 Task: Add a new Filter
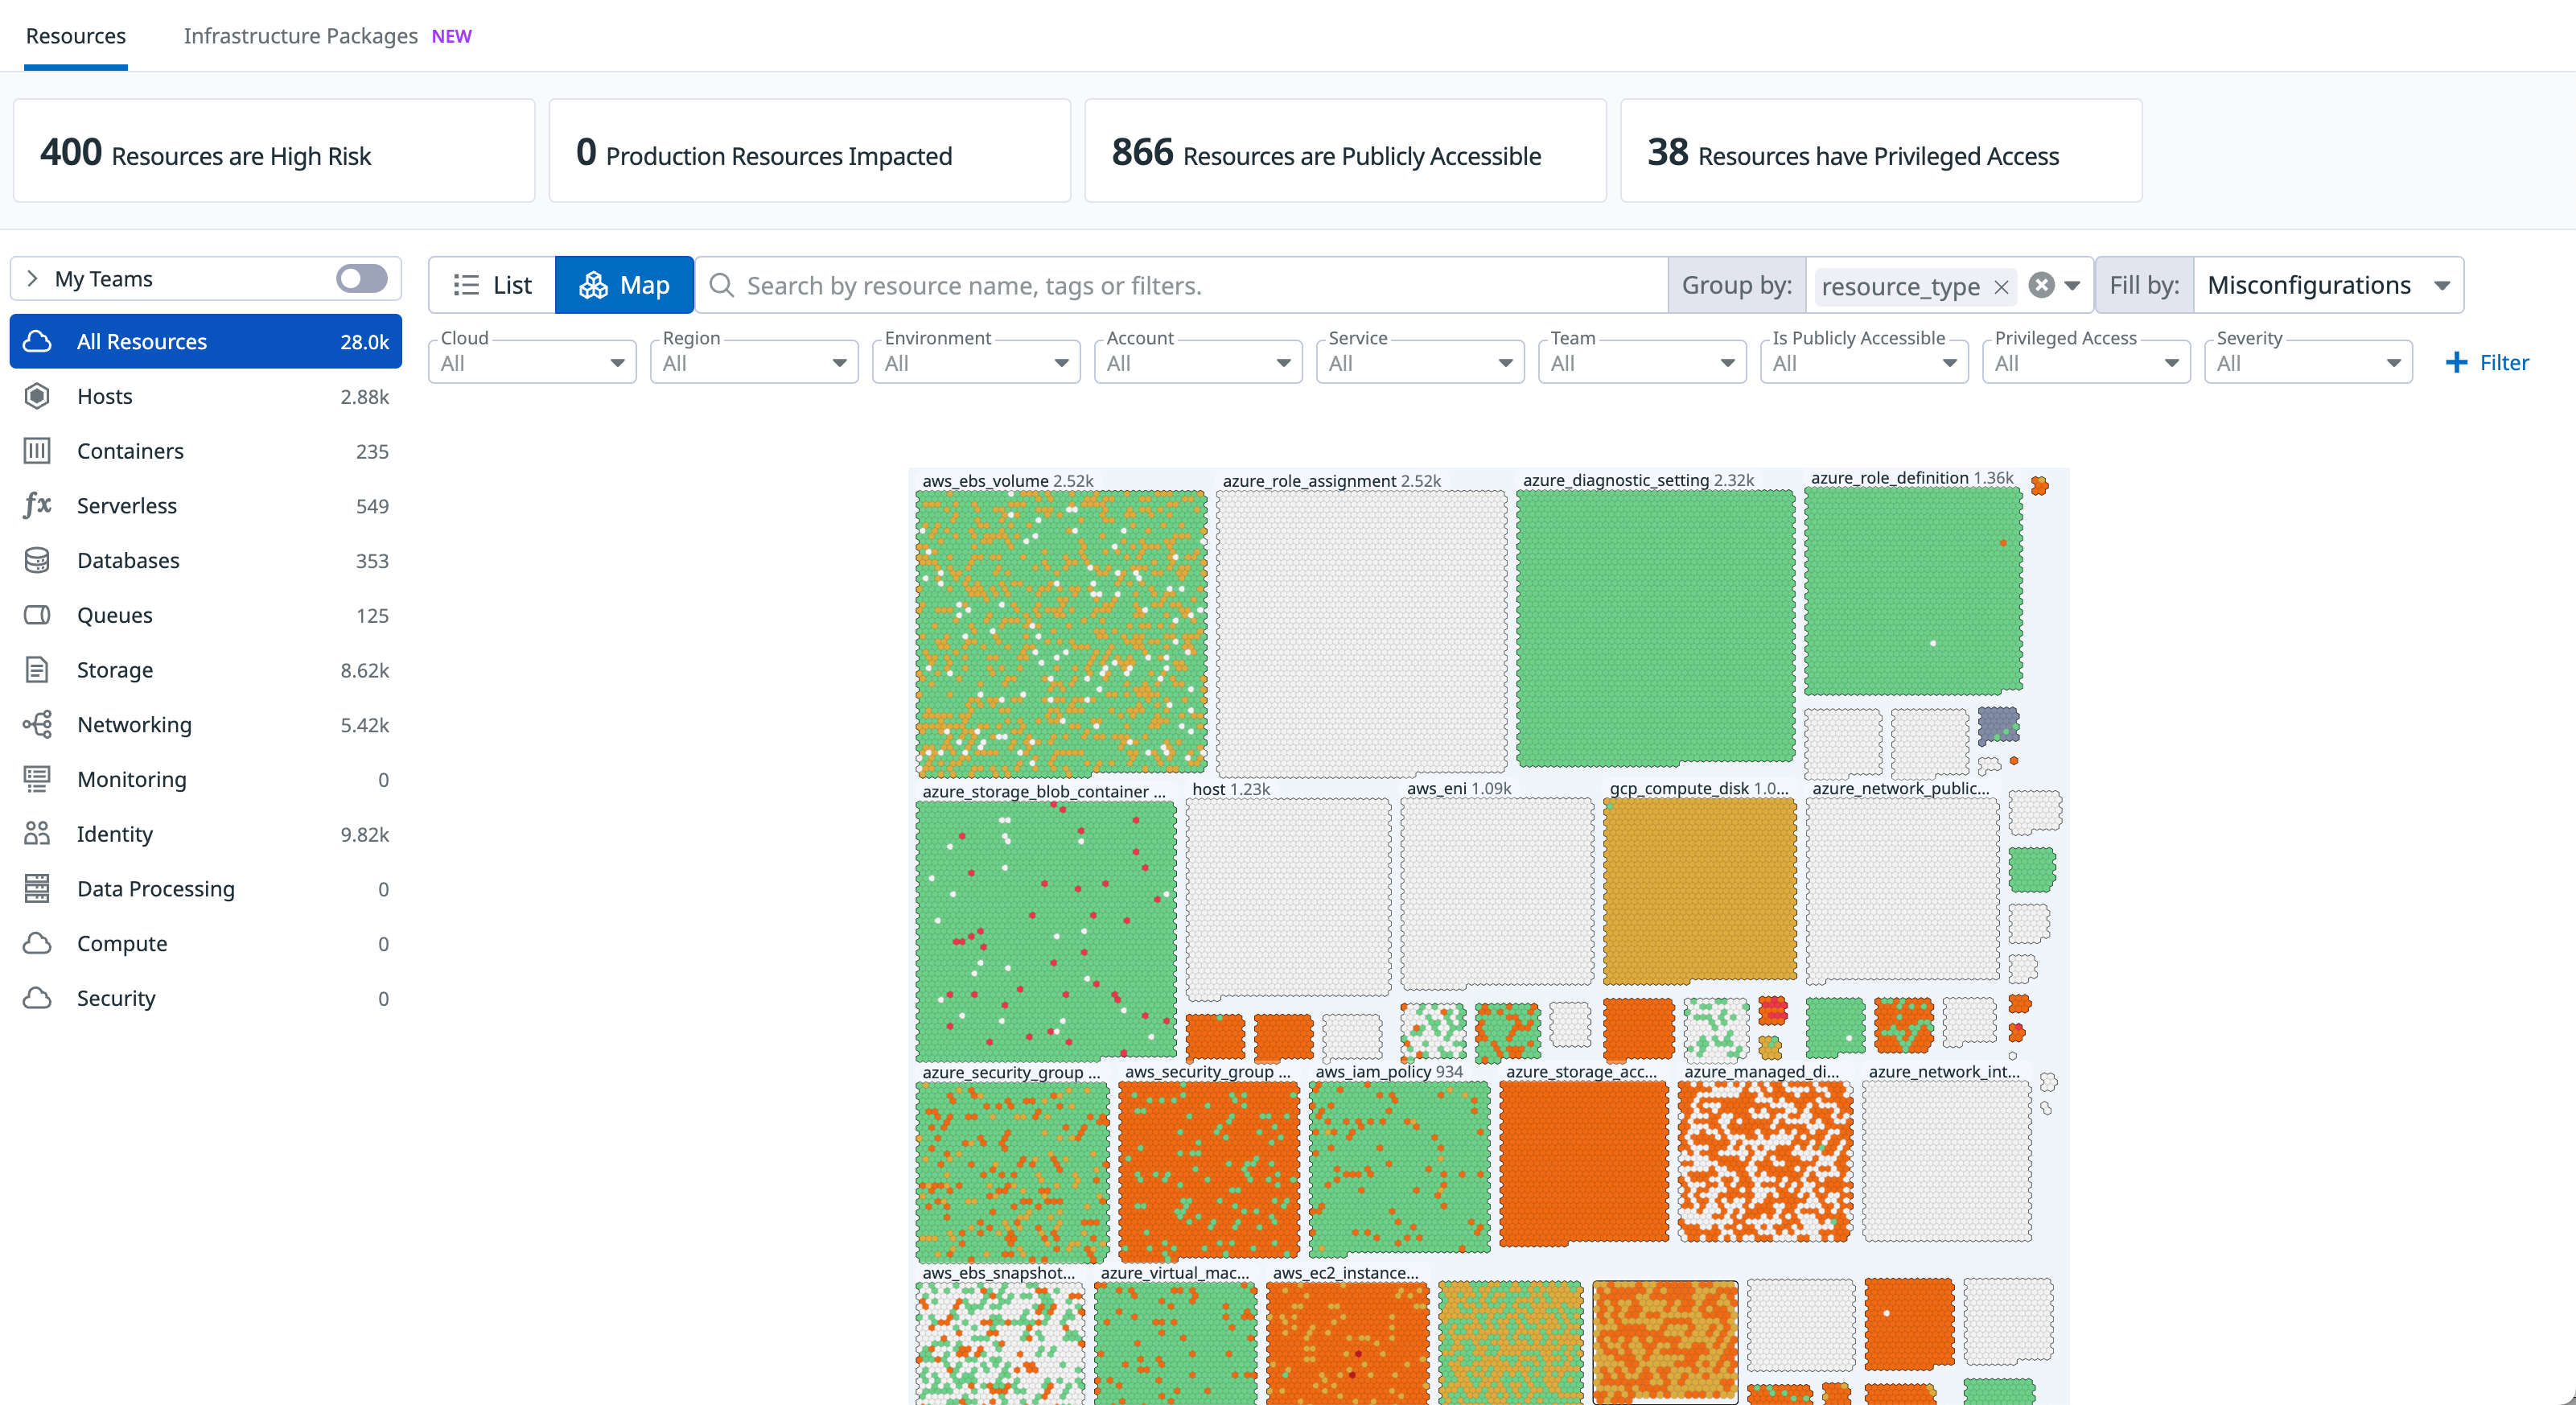2487,362
